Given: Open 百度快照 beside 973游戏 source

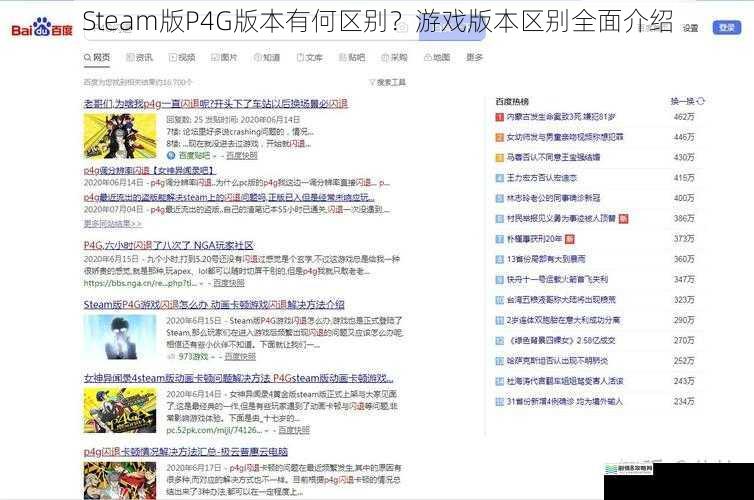Looking at the screenshot, I should 240,356.
